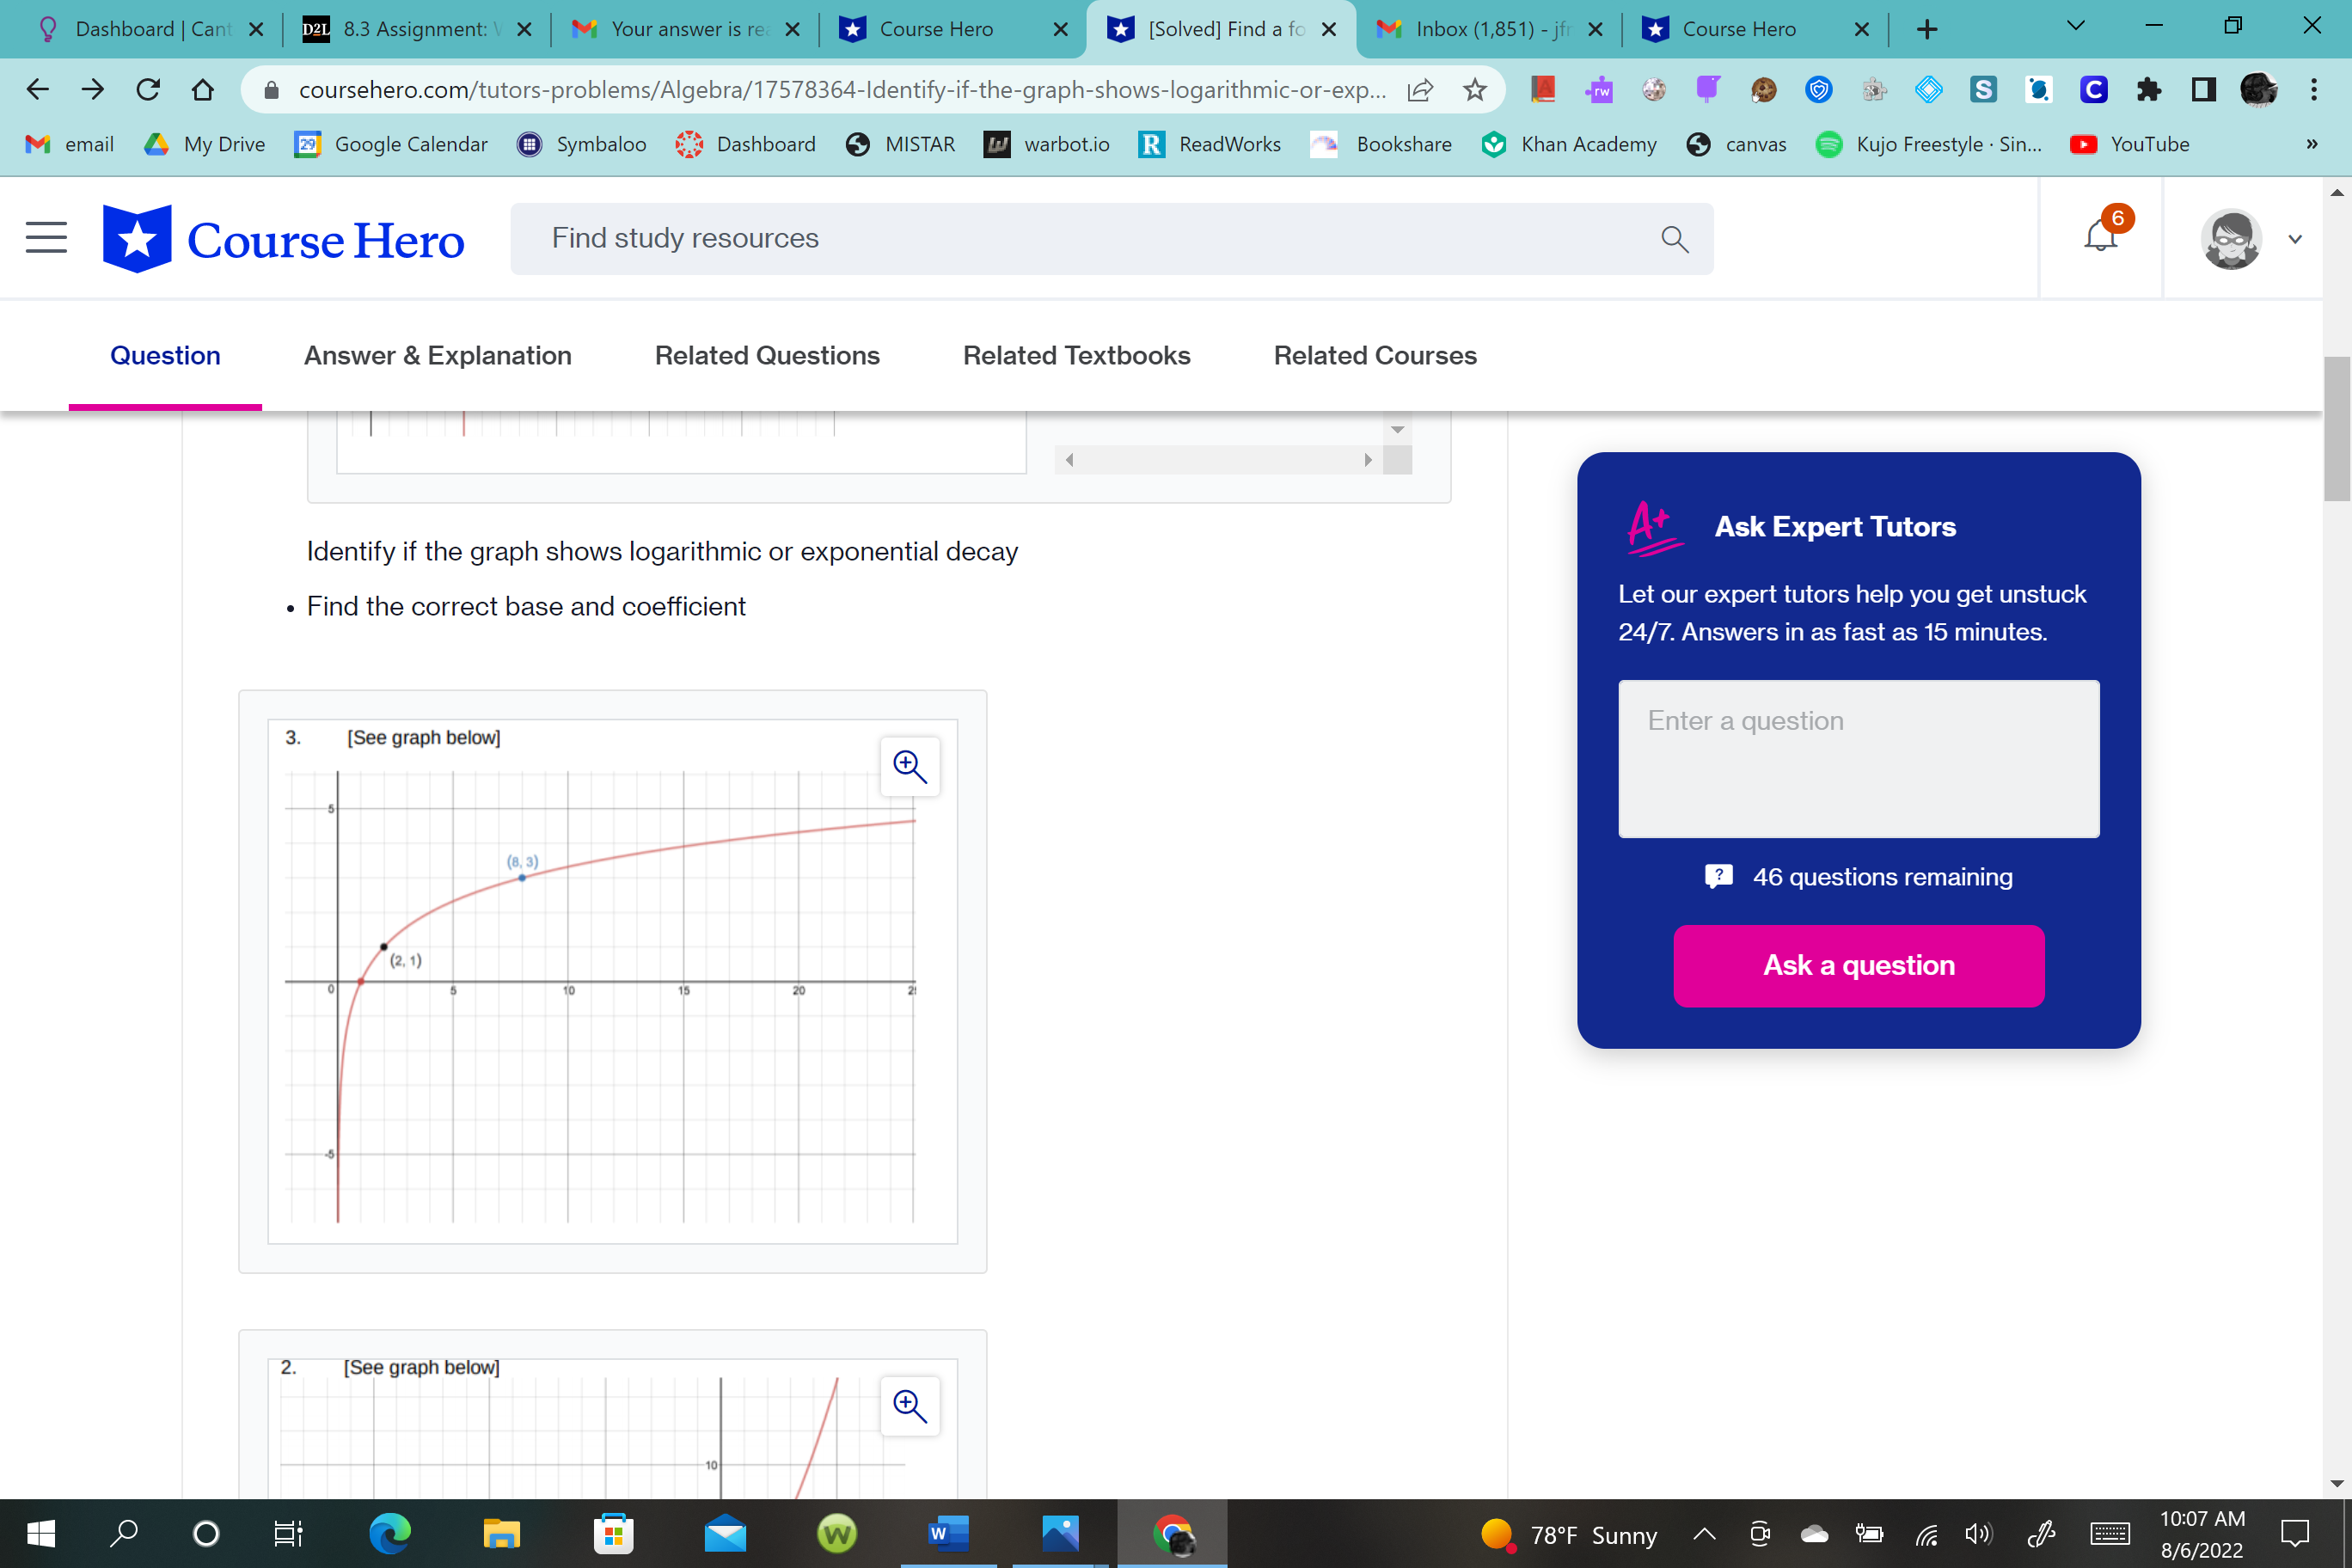Expand the hidden bookmarks overflow chevron

[2311, 144]
